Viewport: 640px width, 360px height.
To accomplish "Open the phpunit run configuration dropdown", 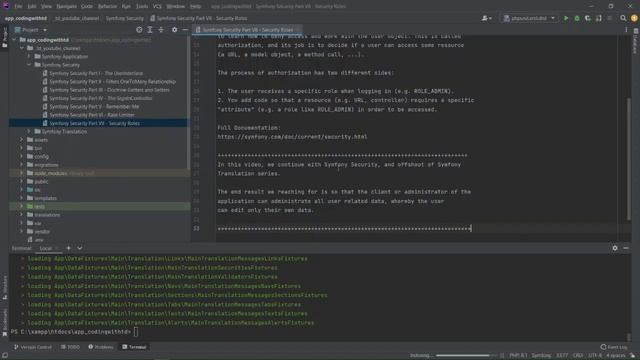I will [x=529, y=18].
